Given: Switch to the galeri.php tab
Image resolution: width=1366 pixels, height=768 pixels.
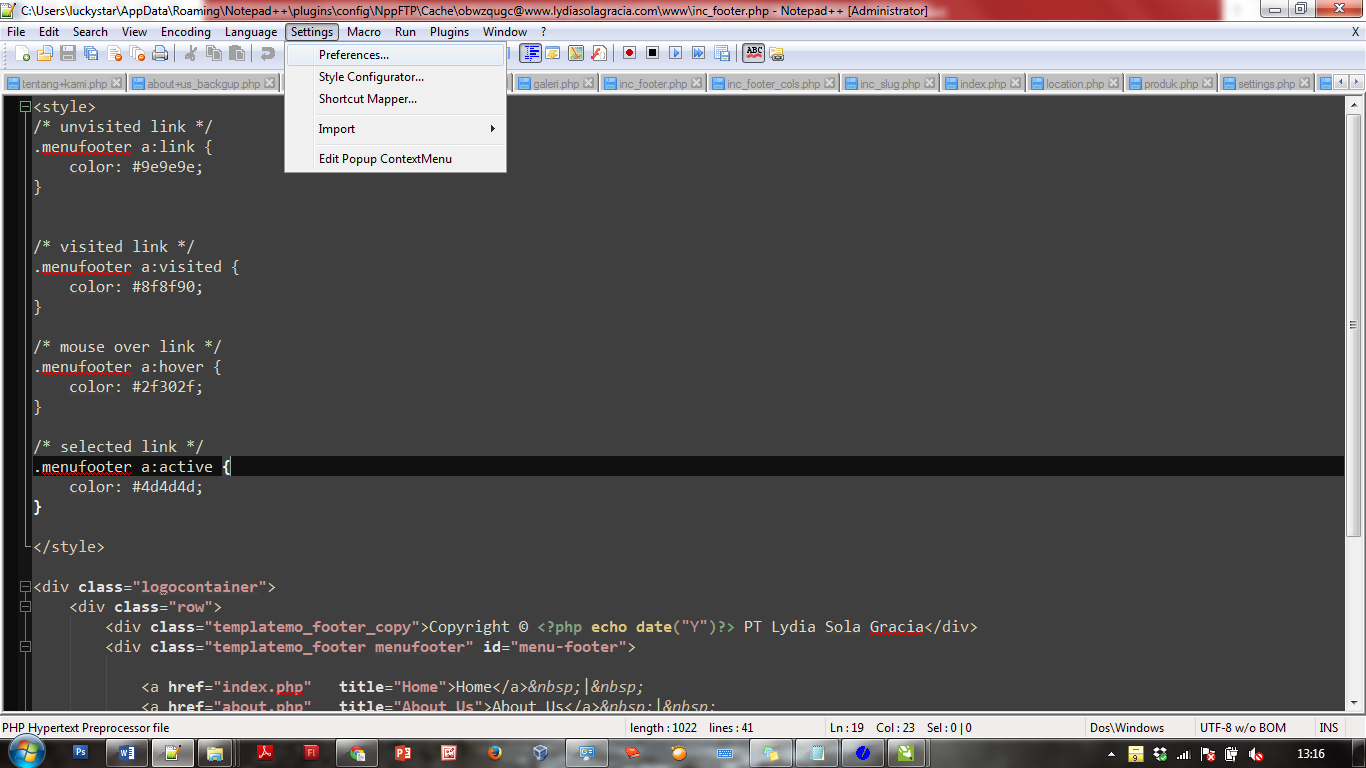Looking at the screenshot, I should click(x=556, y=84).
